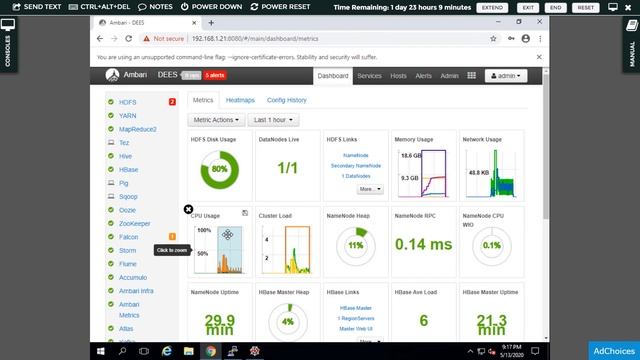Click the EXTEND time button
Image resolution: width=640 pixels, height=360 pixels.
(x=492, y=7)
